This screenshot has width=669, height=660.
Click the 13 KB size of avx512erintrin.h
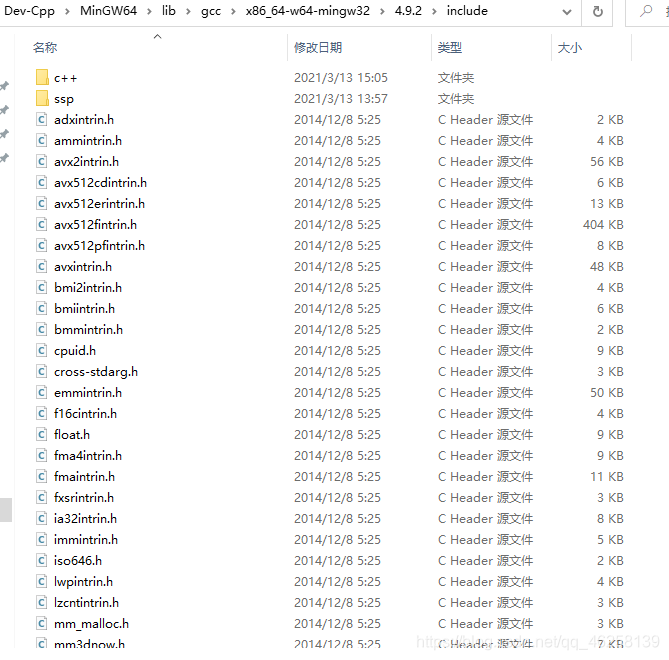click(607, 204)
